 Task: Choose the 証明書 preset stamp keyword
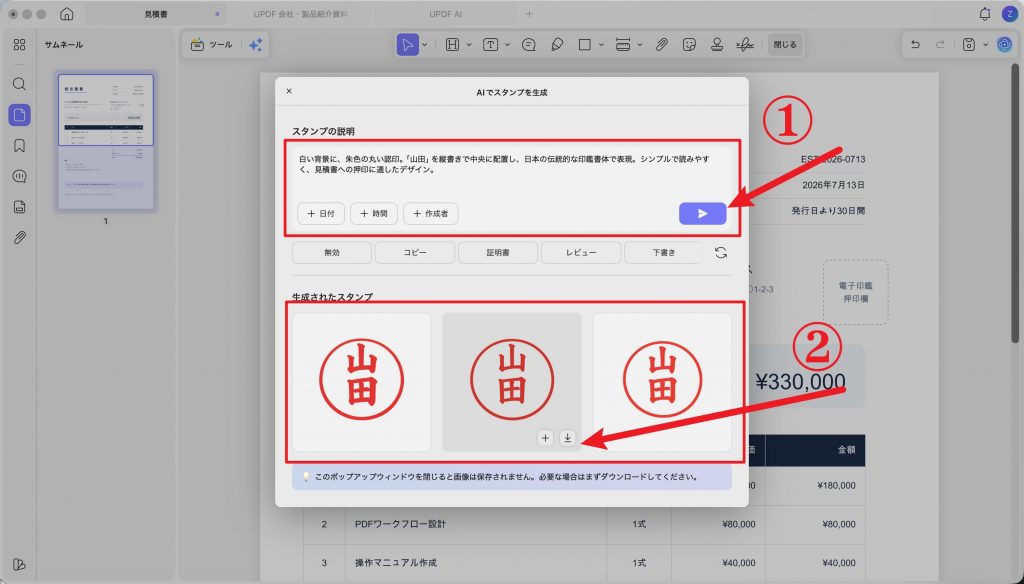pyautogui.click(x=498, y=253)
